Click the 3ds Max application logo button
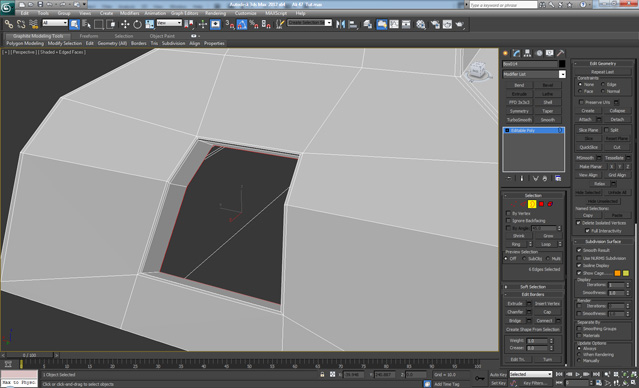This screenshot has height=388, width=639. click(x=7, y=7)
